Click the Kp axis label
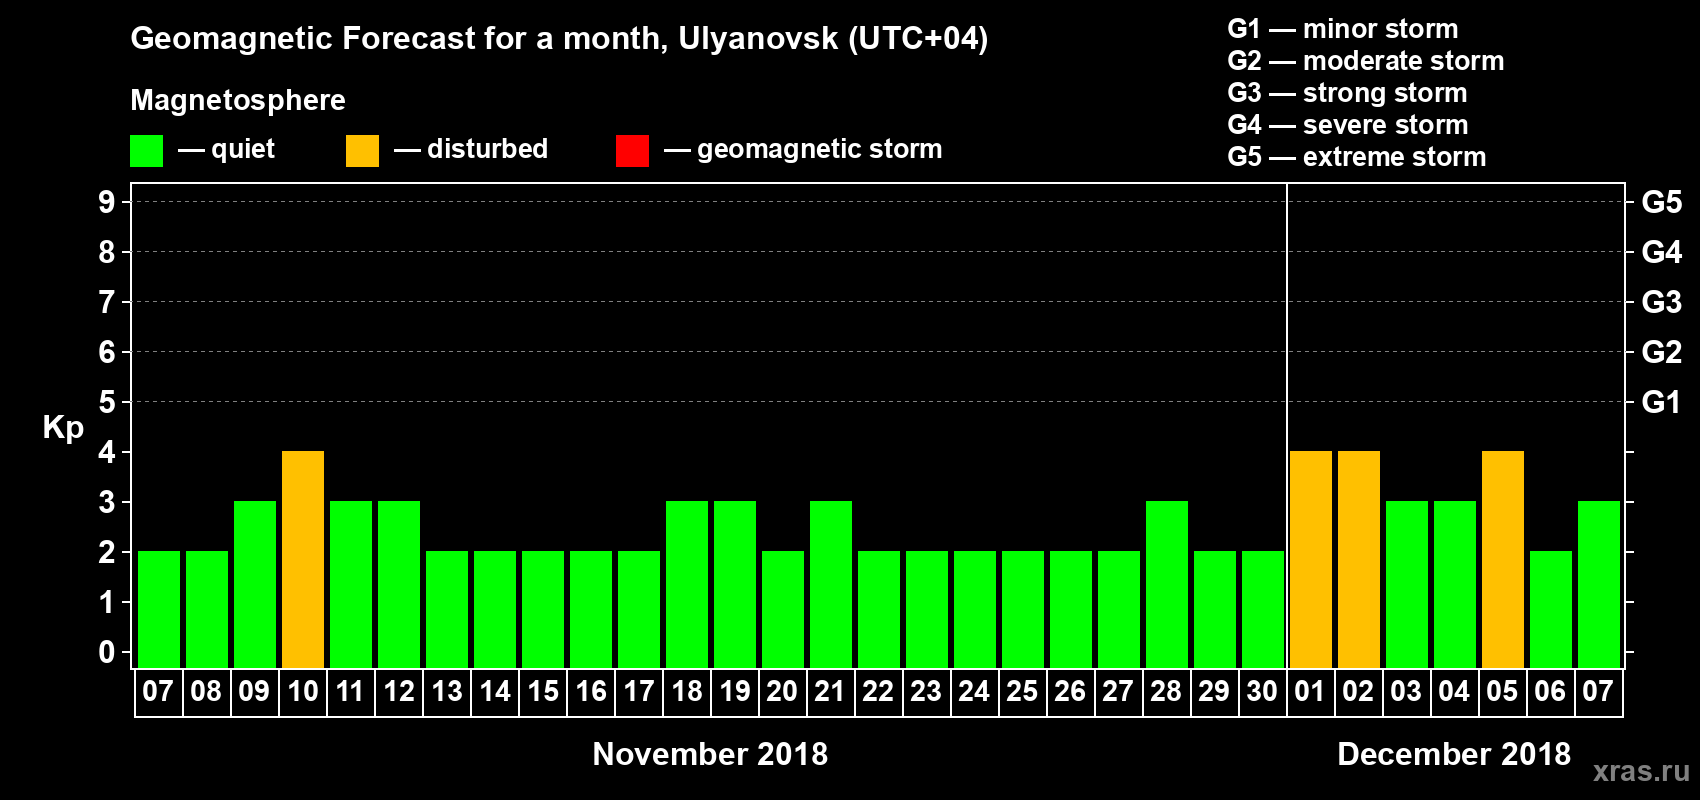The height and width of the screenshot is (800, 1700). point(63,428)
